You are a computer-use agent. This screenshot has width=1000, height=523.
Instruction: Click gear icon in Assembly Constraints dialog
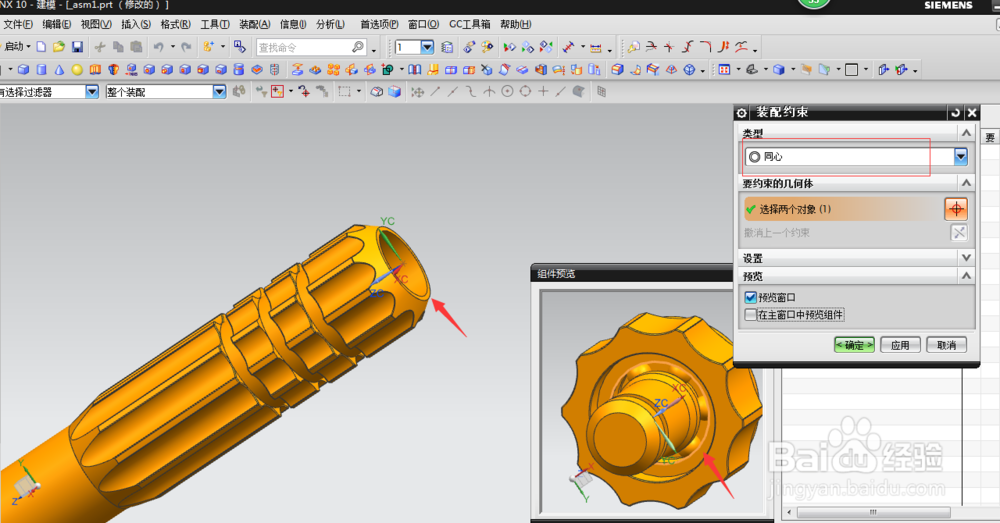click(741, 113)
